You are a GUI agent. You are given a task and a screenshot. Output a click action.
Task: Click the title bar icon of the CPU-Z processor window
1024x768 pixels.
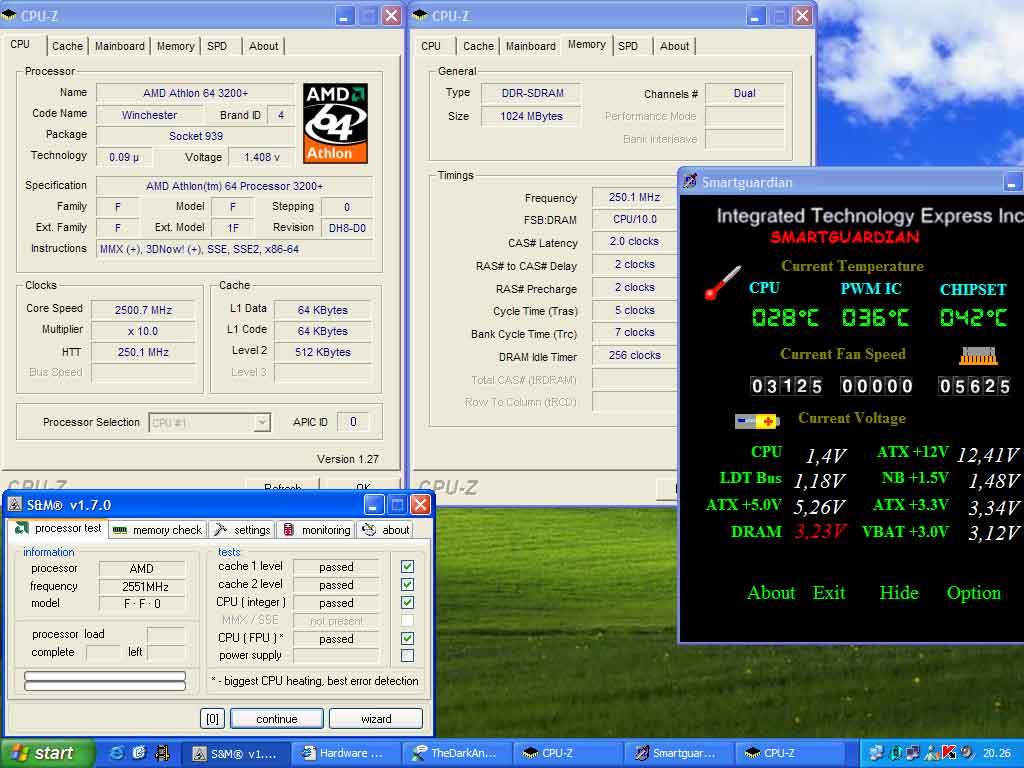9,15
